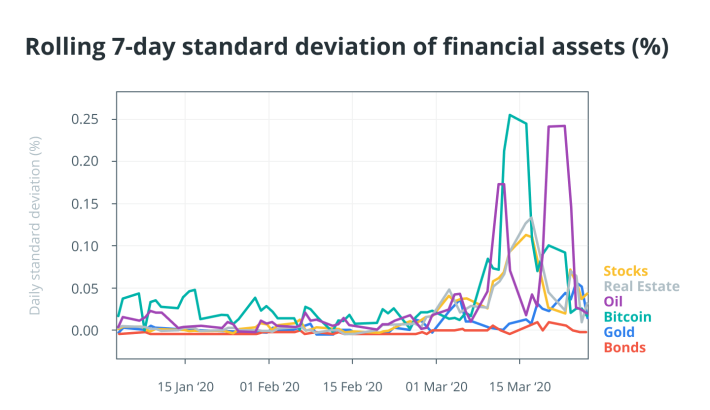Click the 0.25 y-axis value
This screenshot has width=710, height=410.
85,119
